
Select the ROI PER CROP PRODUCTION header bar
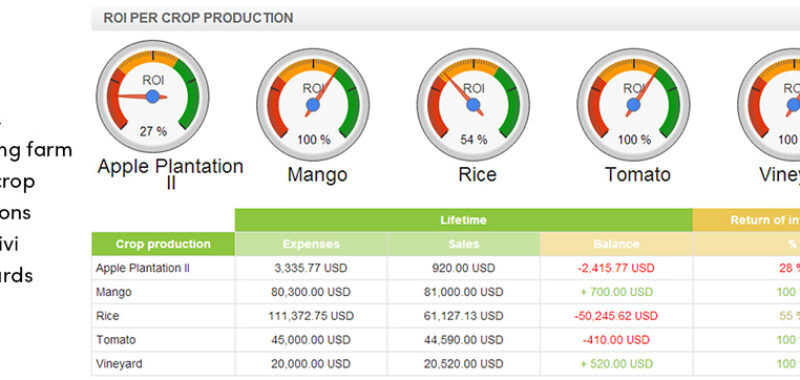(x=445, y=18)
